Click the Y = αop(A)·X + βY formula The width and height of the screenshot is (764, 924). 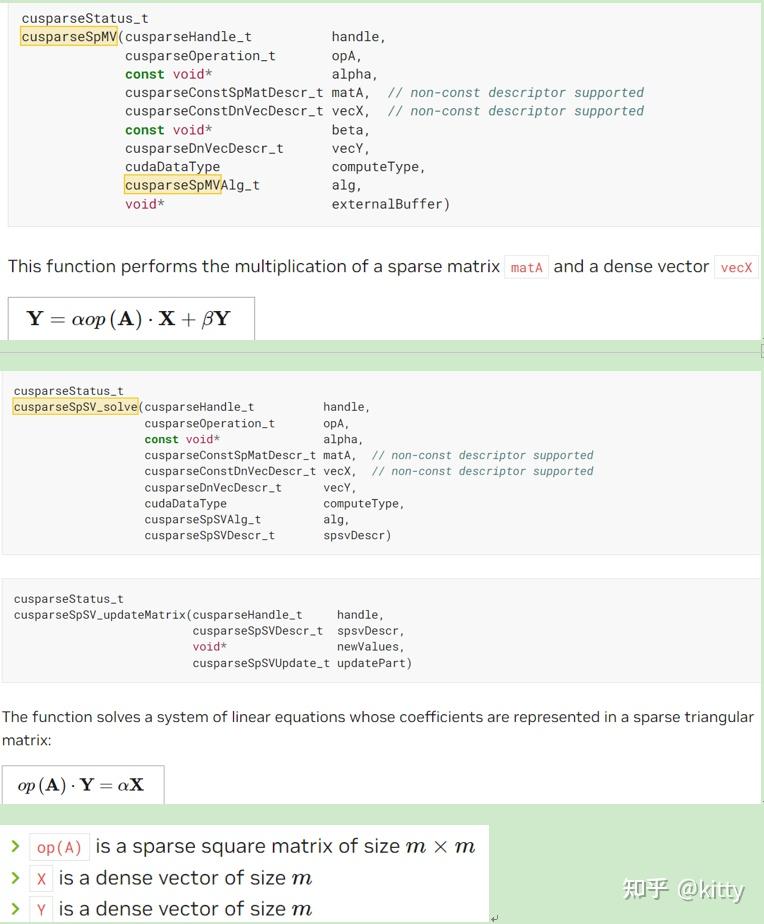tap(129, 319)
